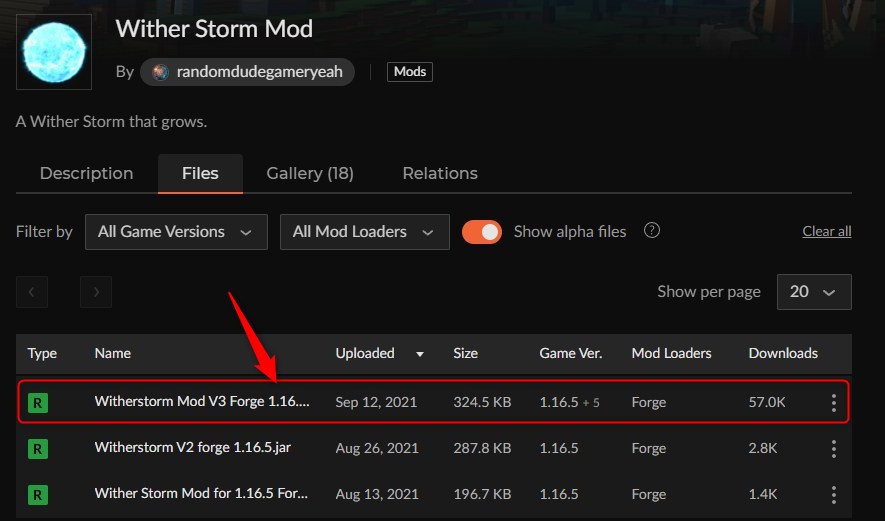This screenshot has height=521, width=885.
Task: Click the Uploaded sort arrow icon
Action: pyautogui.click(x=419, y=354)
